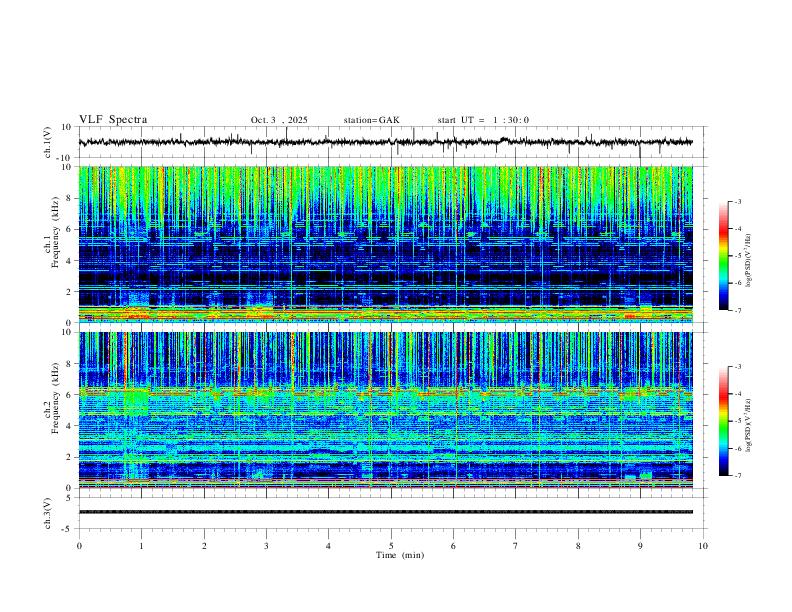Click the "-7" tick on ch.1 colorbar

737,311
